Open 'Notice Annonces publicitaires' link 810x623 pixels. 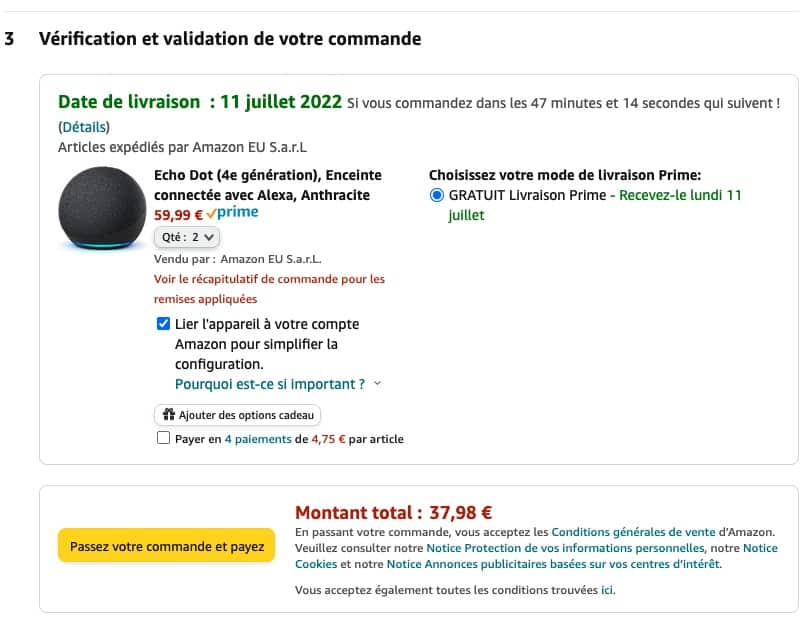553,564
